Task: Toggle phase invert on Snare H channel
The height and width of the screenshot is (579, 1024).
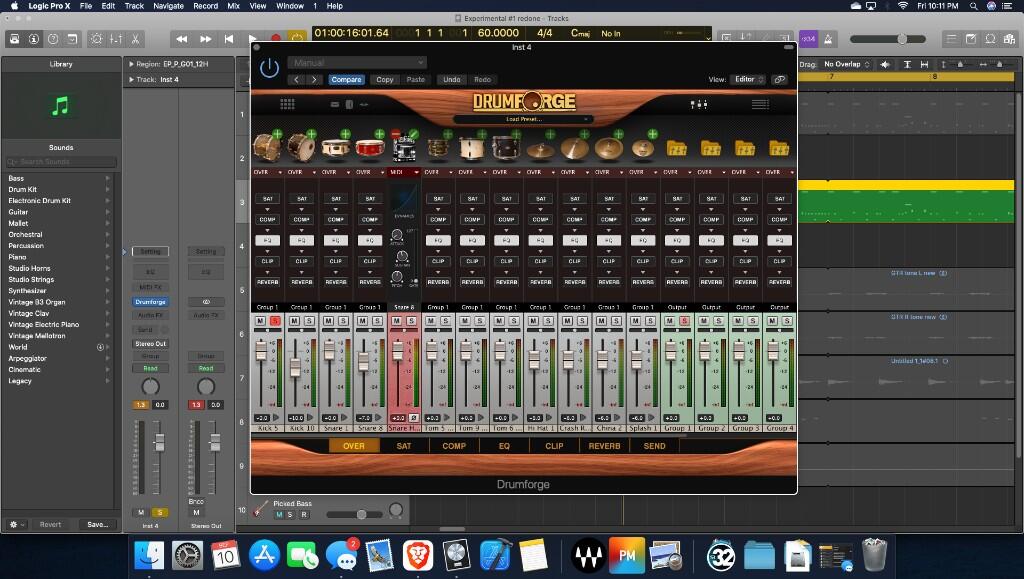Action: tap(413, 418)
